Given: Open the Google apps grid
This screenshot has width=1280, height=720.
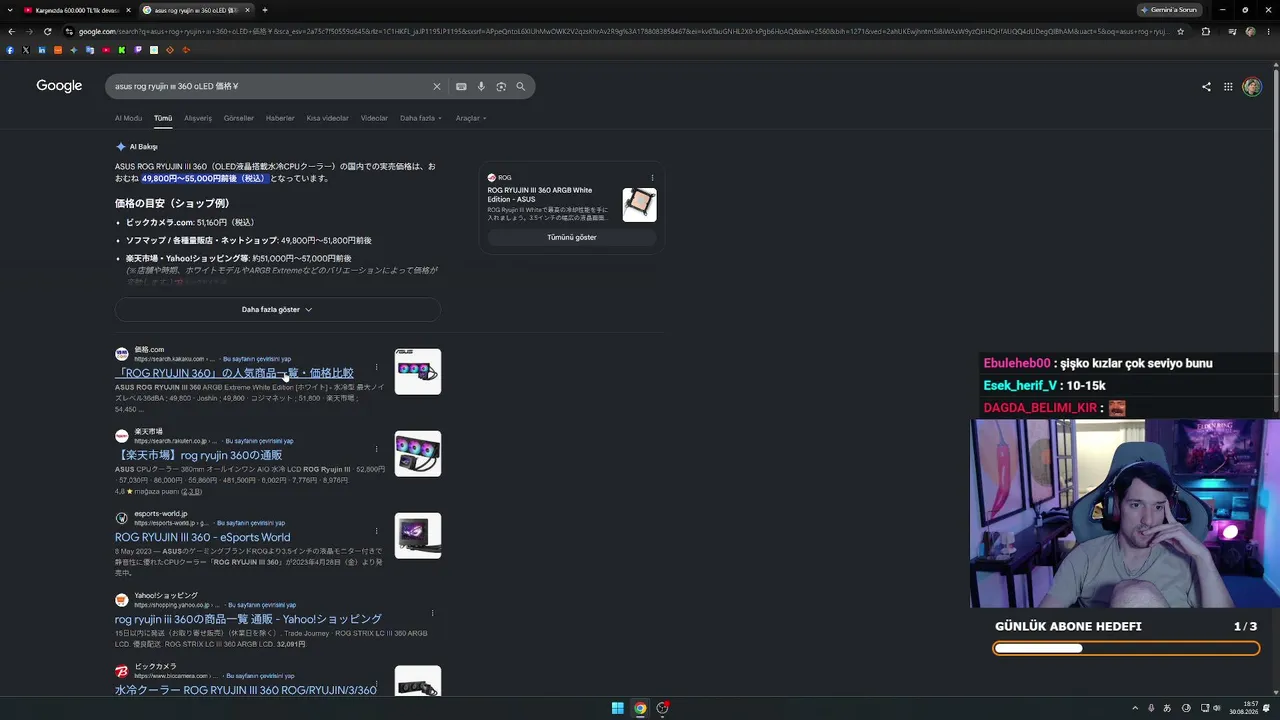Looking at the screenshot, I should [1228, 87].
